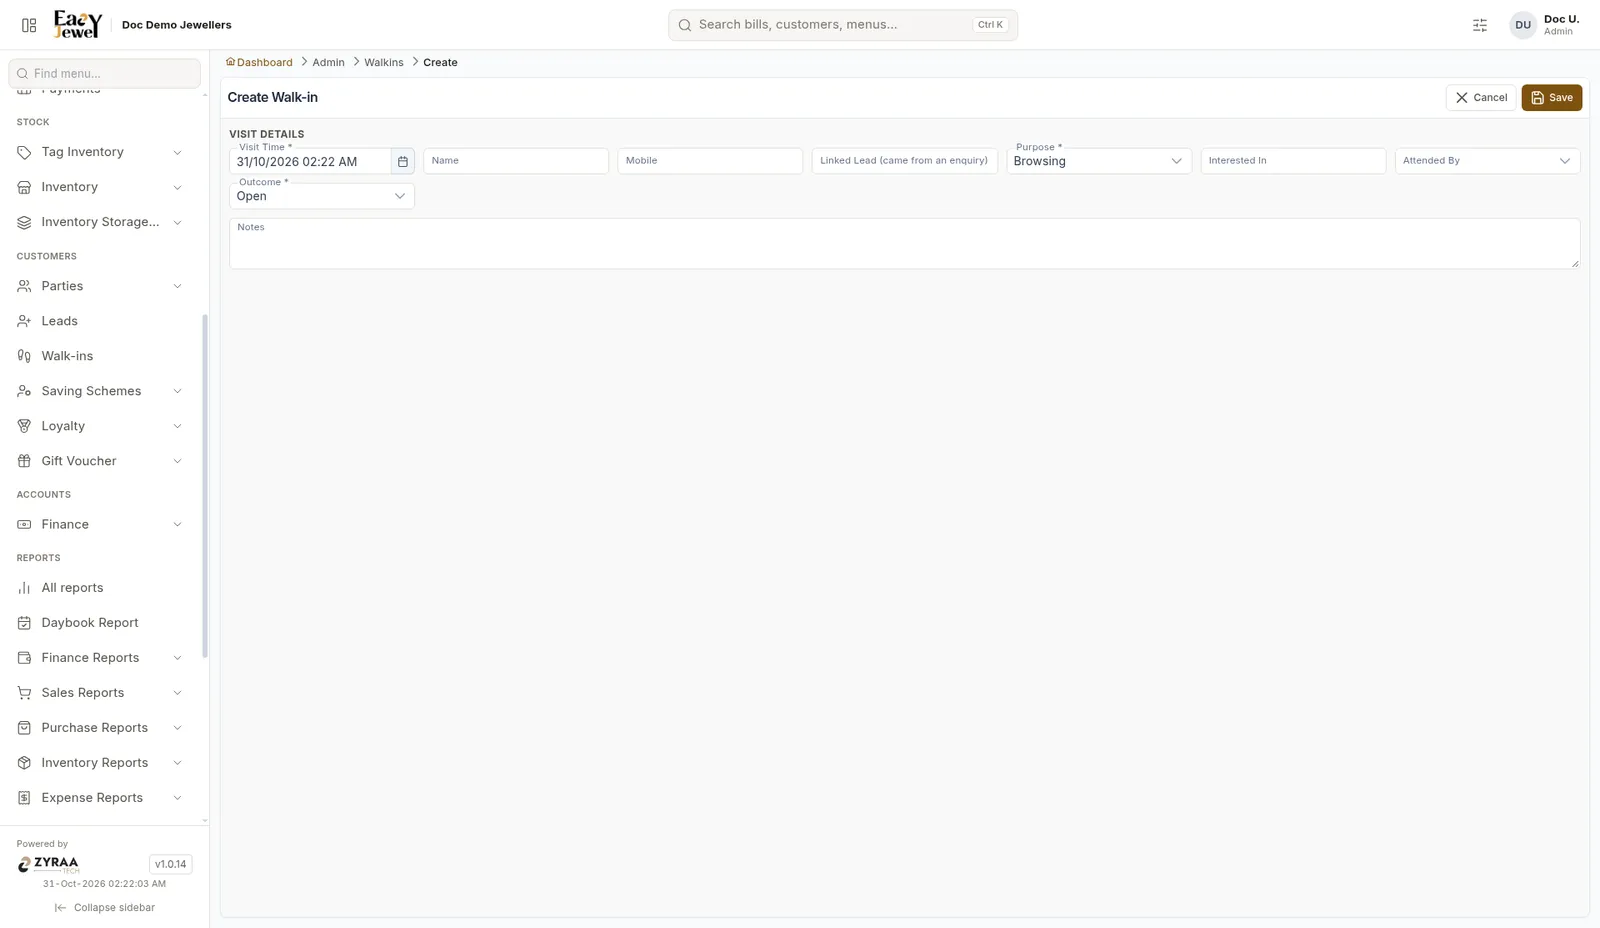Image resolution: width=1600 pixels, height=928 pixels.
Task: Expand the Expense Reports submenu chevron
Action: coord(177,798)
